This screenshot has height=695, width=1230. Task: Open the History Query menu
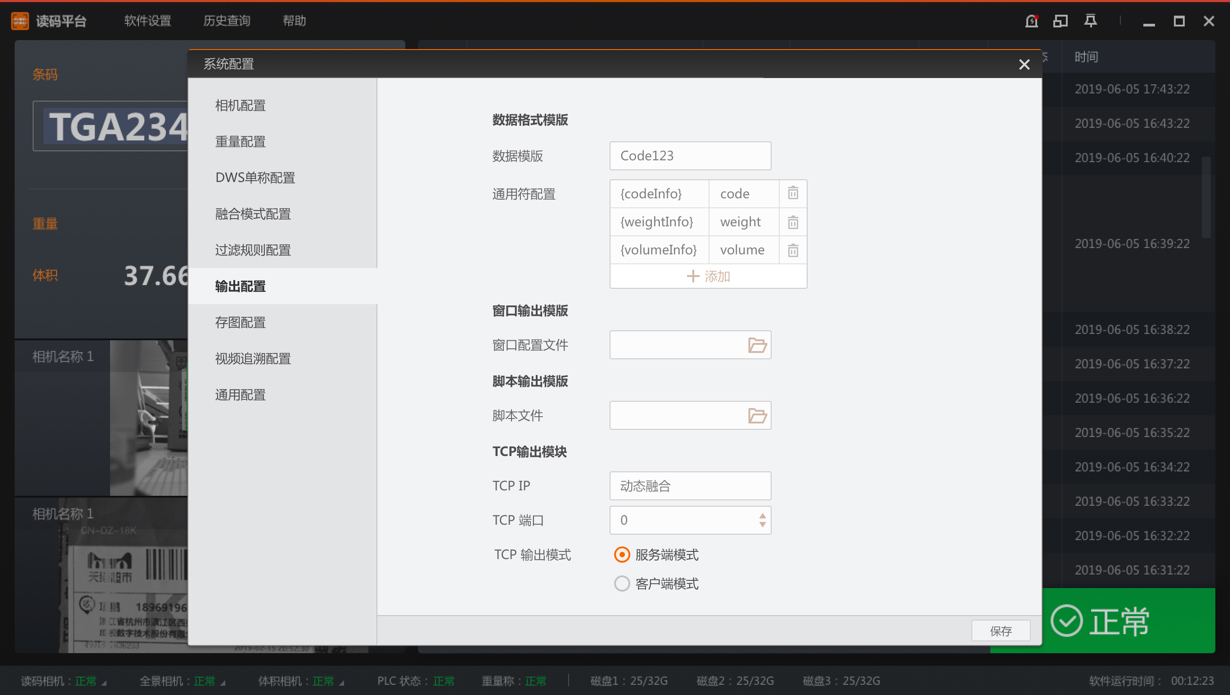[x=226, y=21]
